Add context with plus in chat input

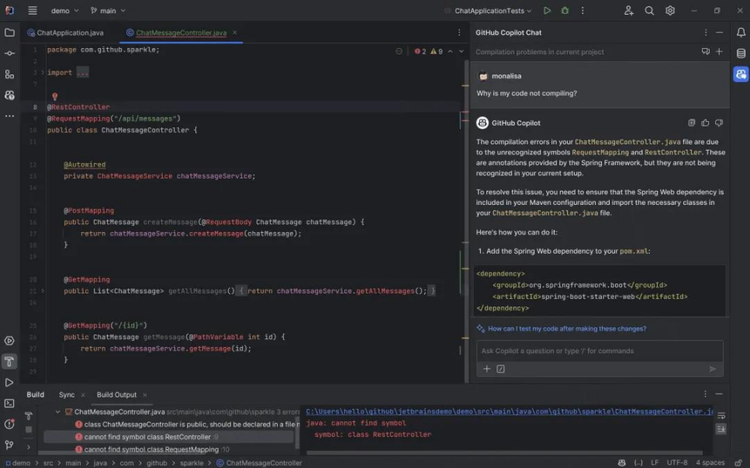point(486,369)
